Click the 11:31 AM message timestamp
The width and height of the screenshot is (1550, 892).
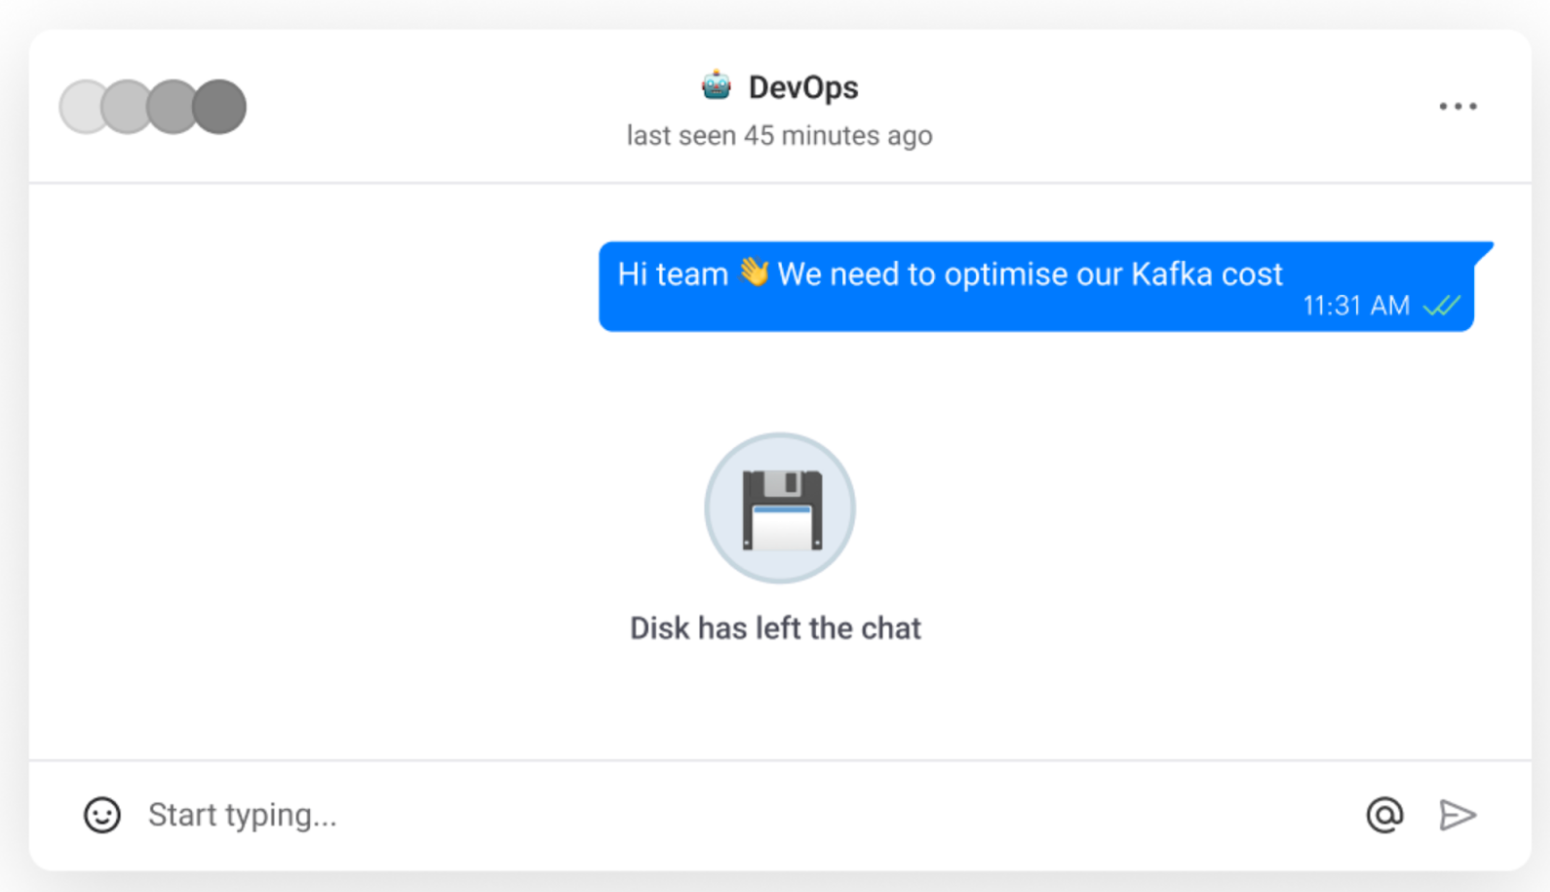point(1356,305)
